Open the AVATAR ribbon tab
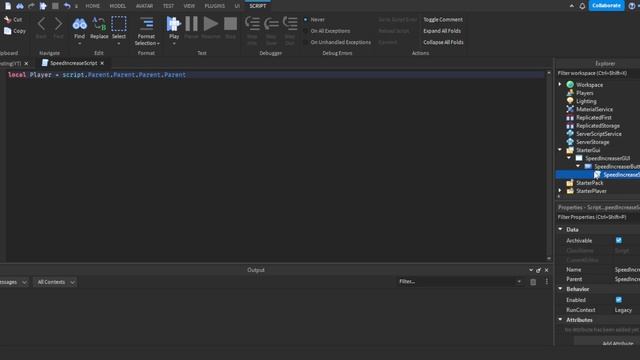 tap(144, 6)
